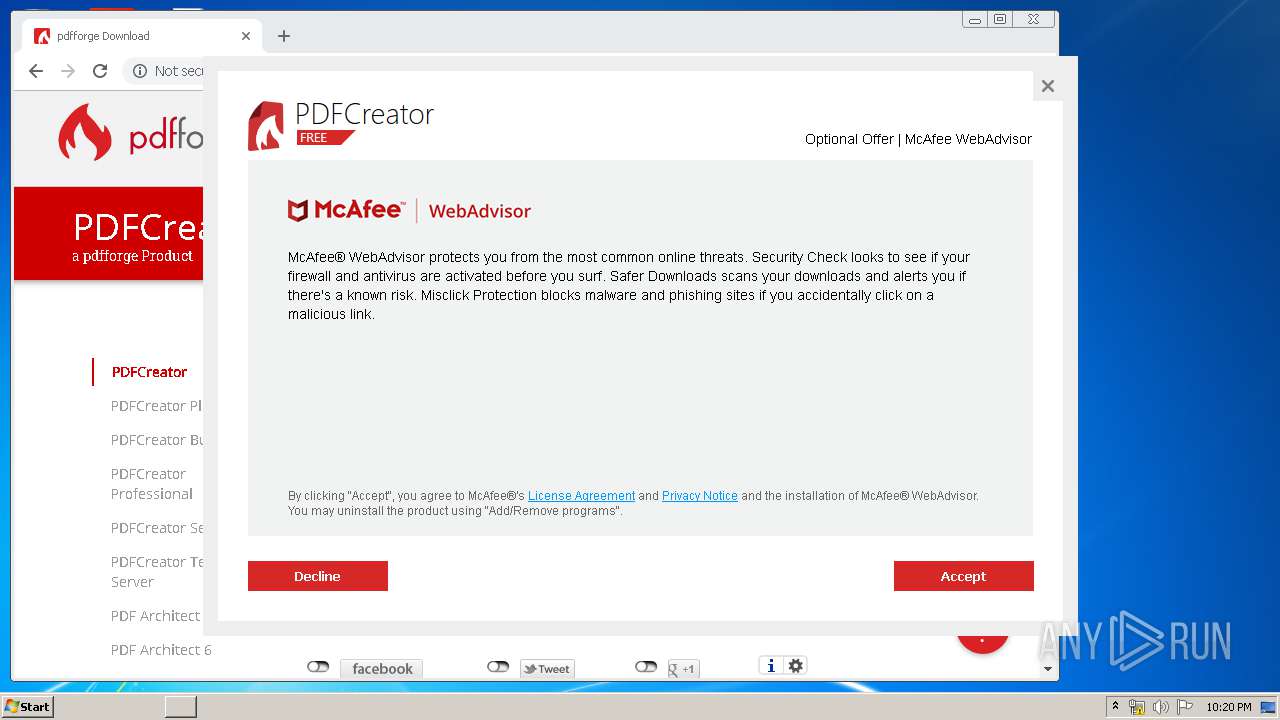Close the PDFCreator installer dialog with X

pyautogui.click(x=1047, y=86)
